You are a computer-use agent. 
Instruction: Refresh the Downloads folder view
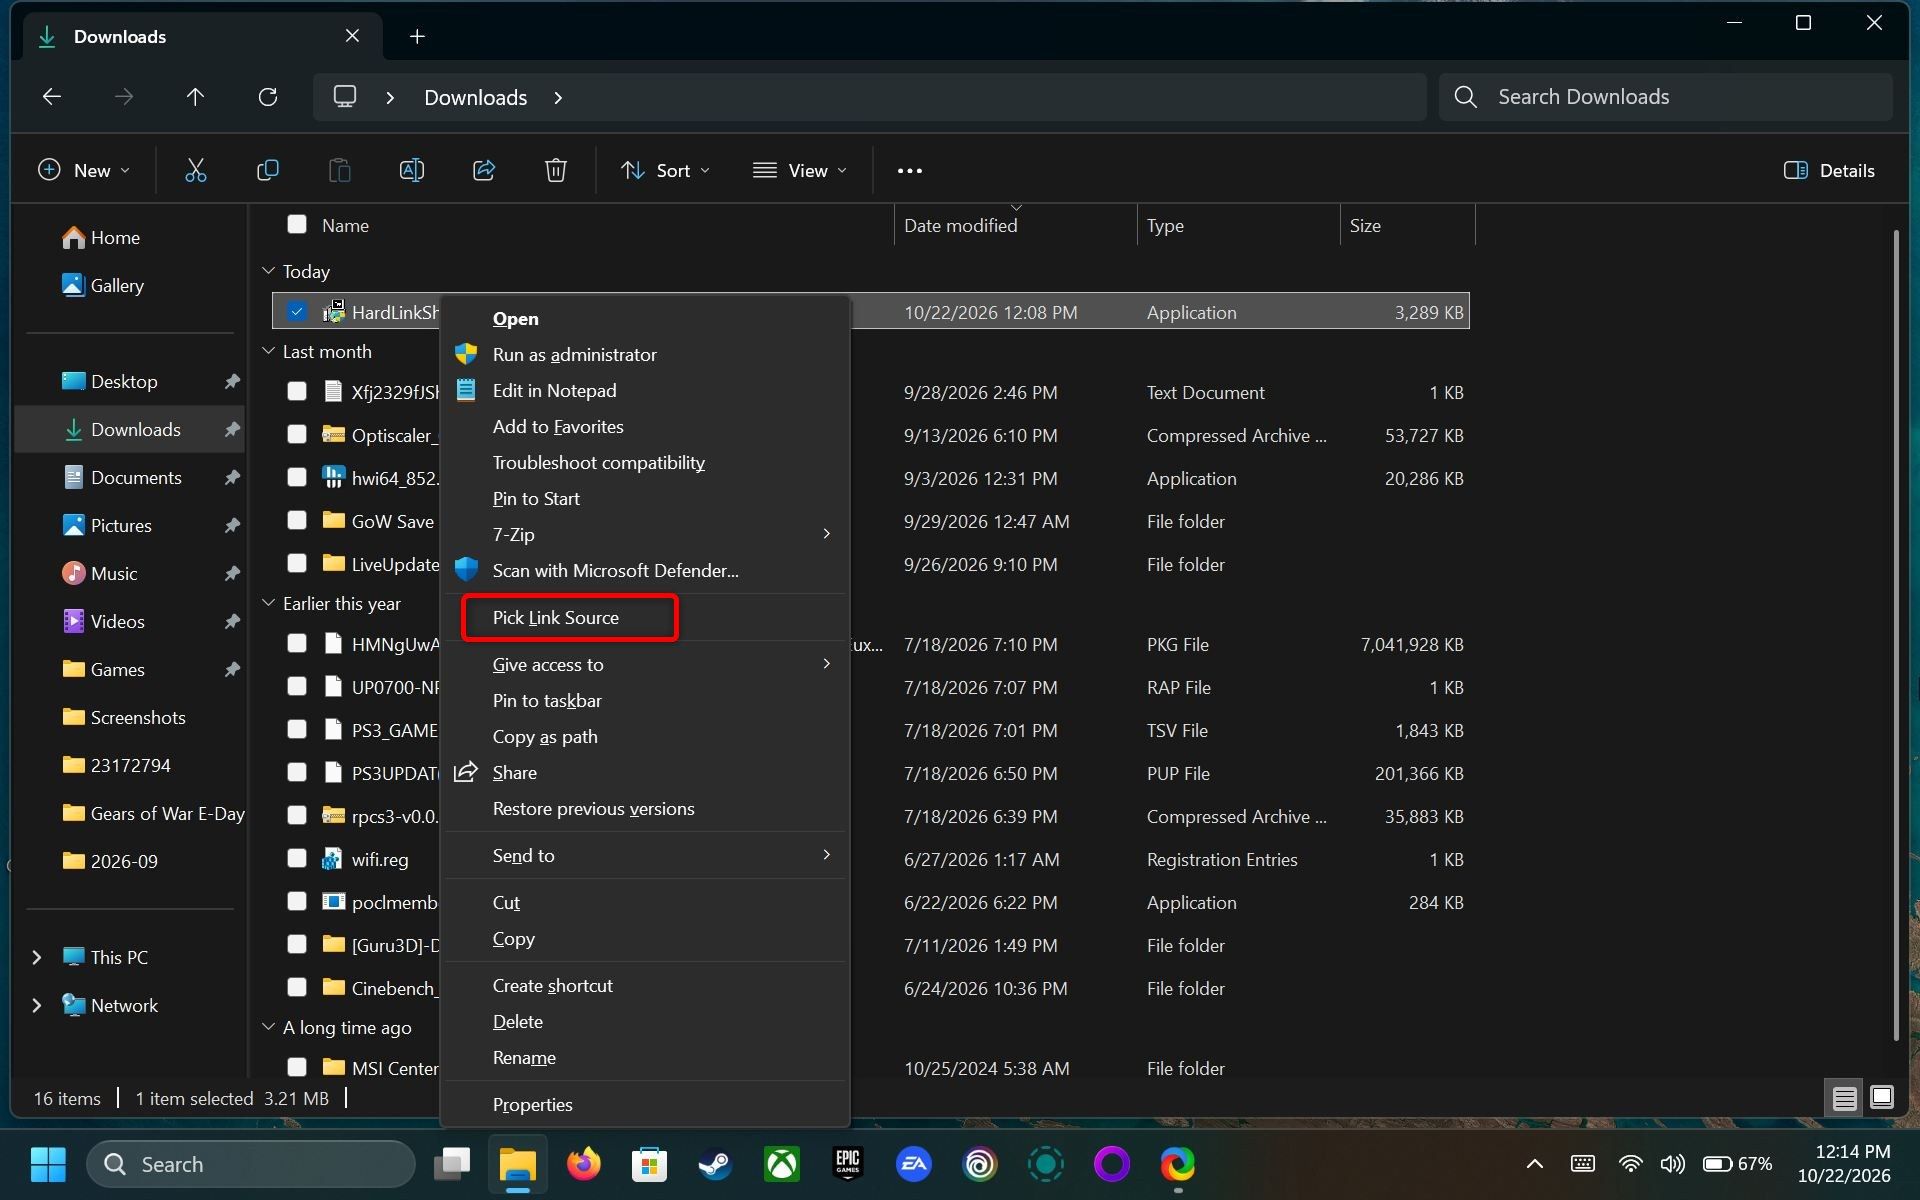point(267,97)
